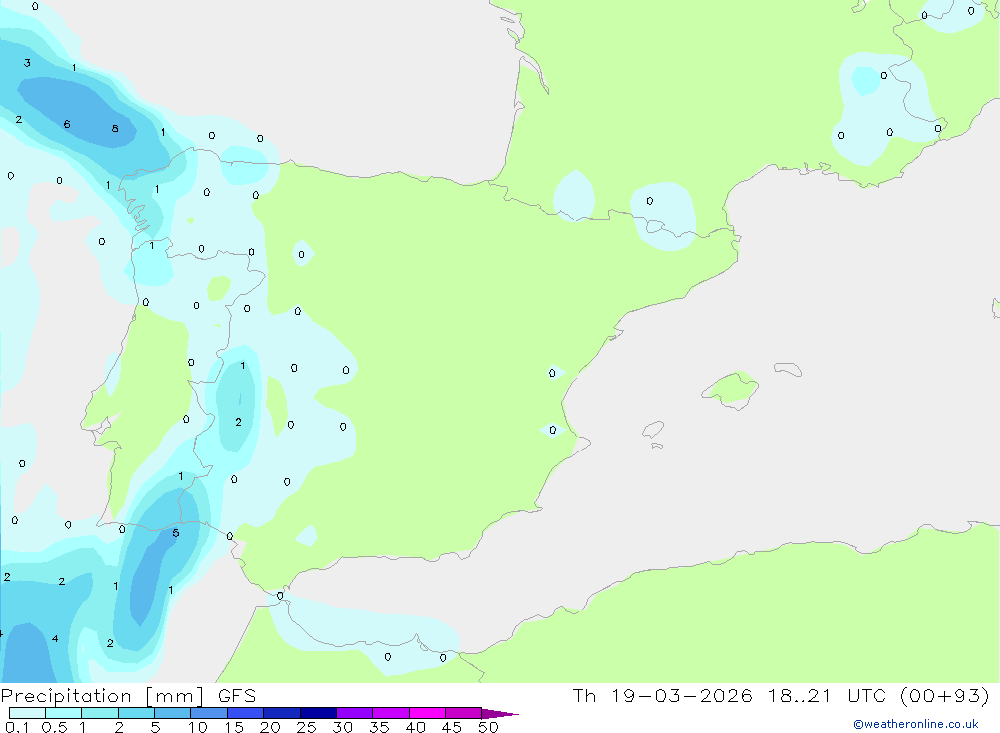Click the date 'Th 19-03-2026'
The height and width of the screenshot is (733, 1000).
click(x=662, y=696)
